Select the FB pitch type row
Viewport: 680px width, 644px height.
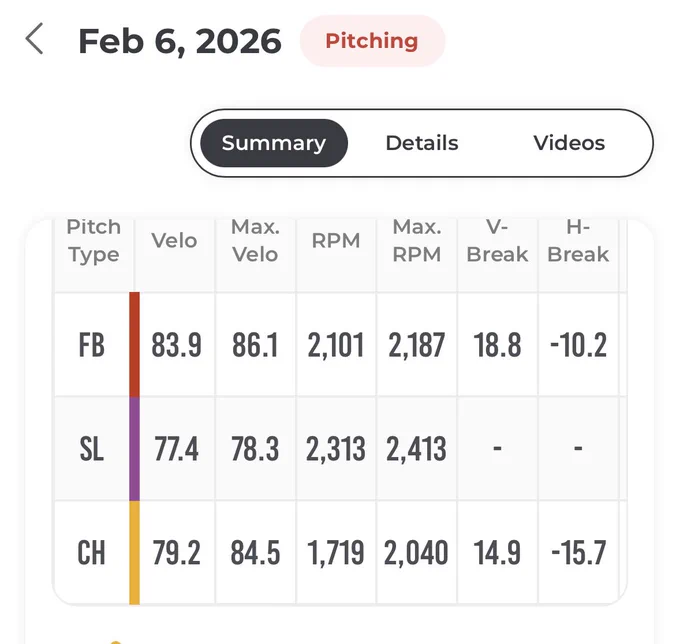pyautogui.click(x=340, y=345)
